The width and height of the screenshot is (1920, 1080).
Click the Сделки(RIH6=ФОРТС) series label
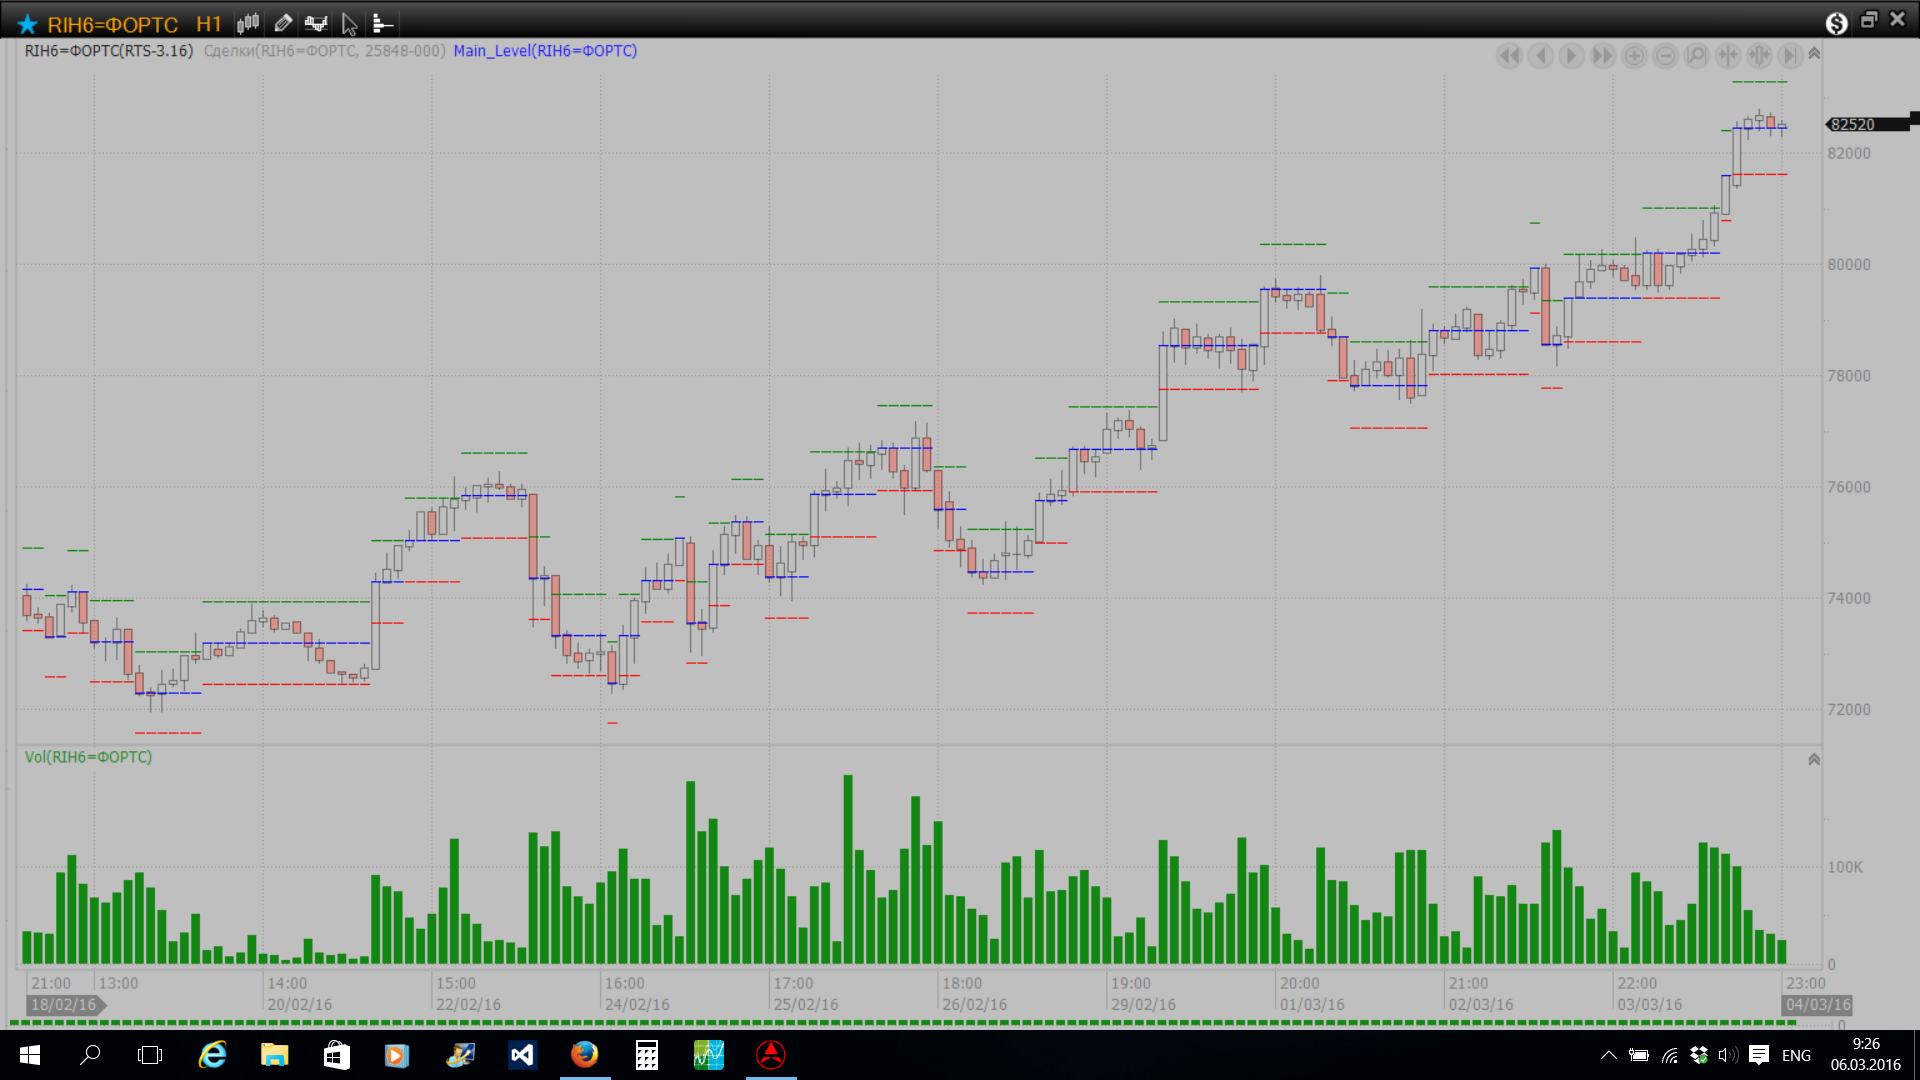(x=324, y=51)
